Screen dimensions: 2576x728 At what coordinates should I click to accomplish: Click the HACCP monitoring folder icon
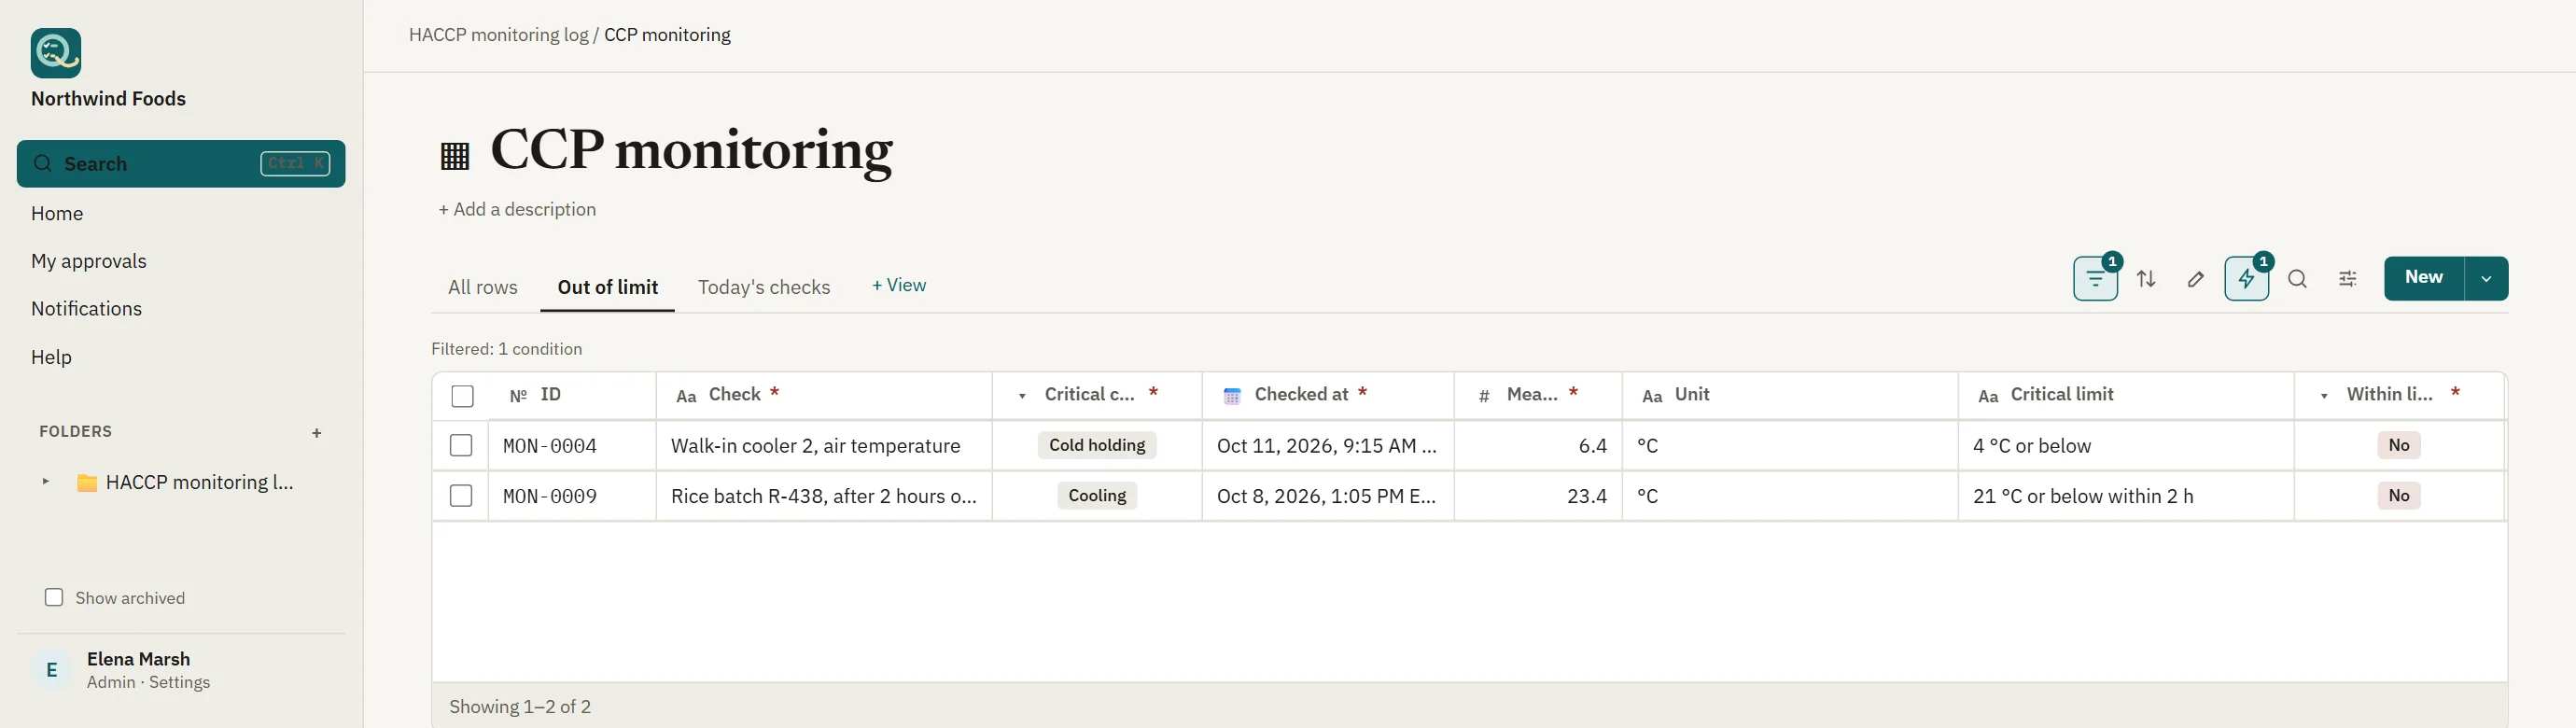(88, 483)
